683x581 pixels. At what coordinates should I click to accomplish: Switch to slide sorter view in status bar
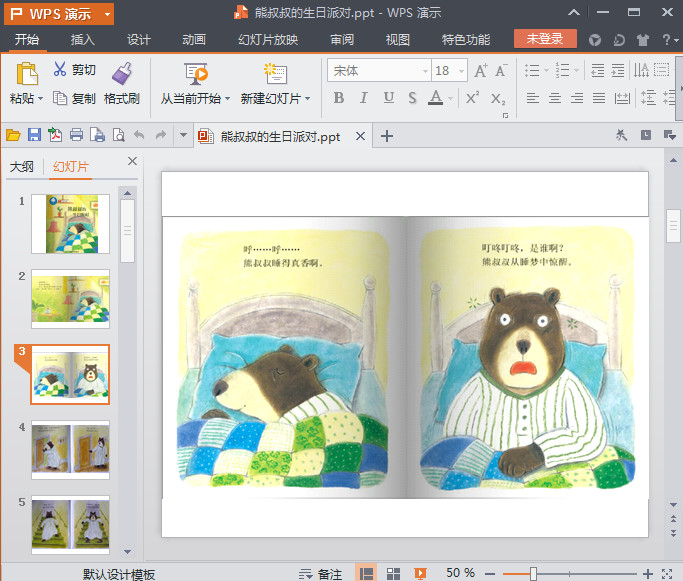[x=393, y=573]
